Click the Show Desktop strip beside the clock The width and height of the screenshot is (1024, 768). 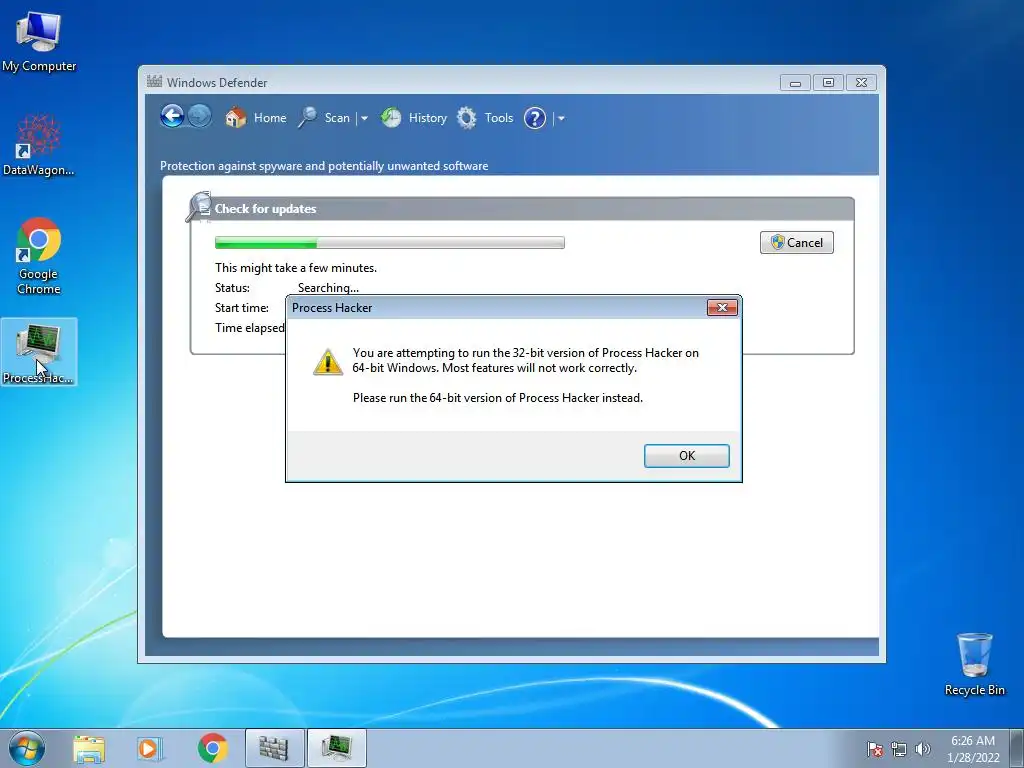(1017, 748)
